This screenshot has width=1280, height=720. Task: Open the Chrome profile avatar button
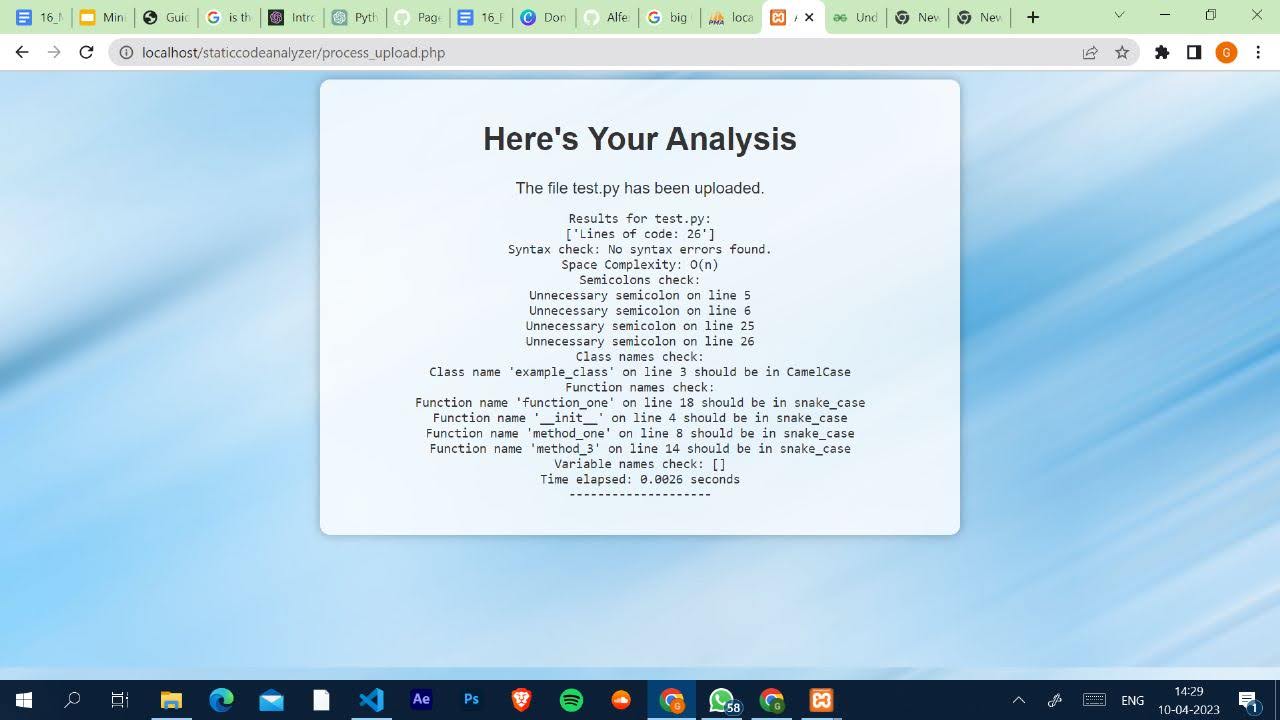pos(1226,52)
